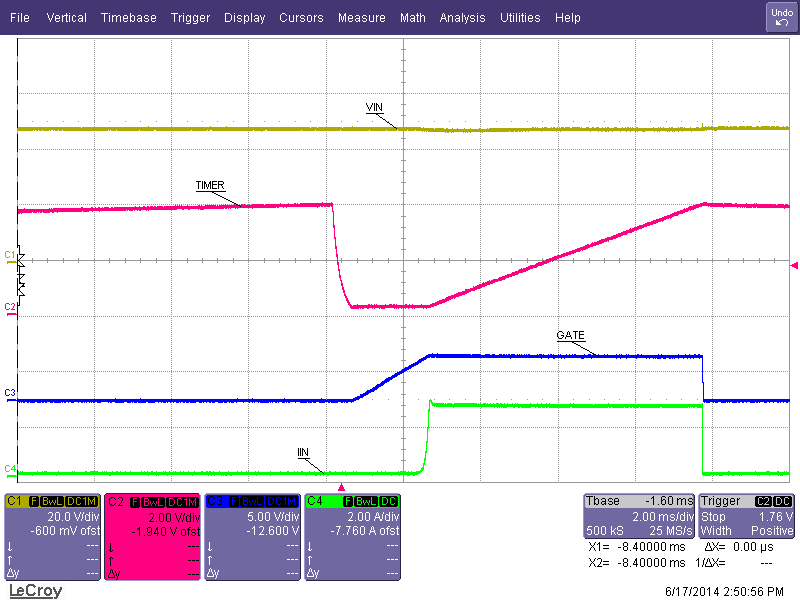Select the C3 ground marker on left edge

[9, 393]
